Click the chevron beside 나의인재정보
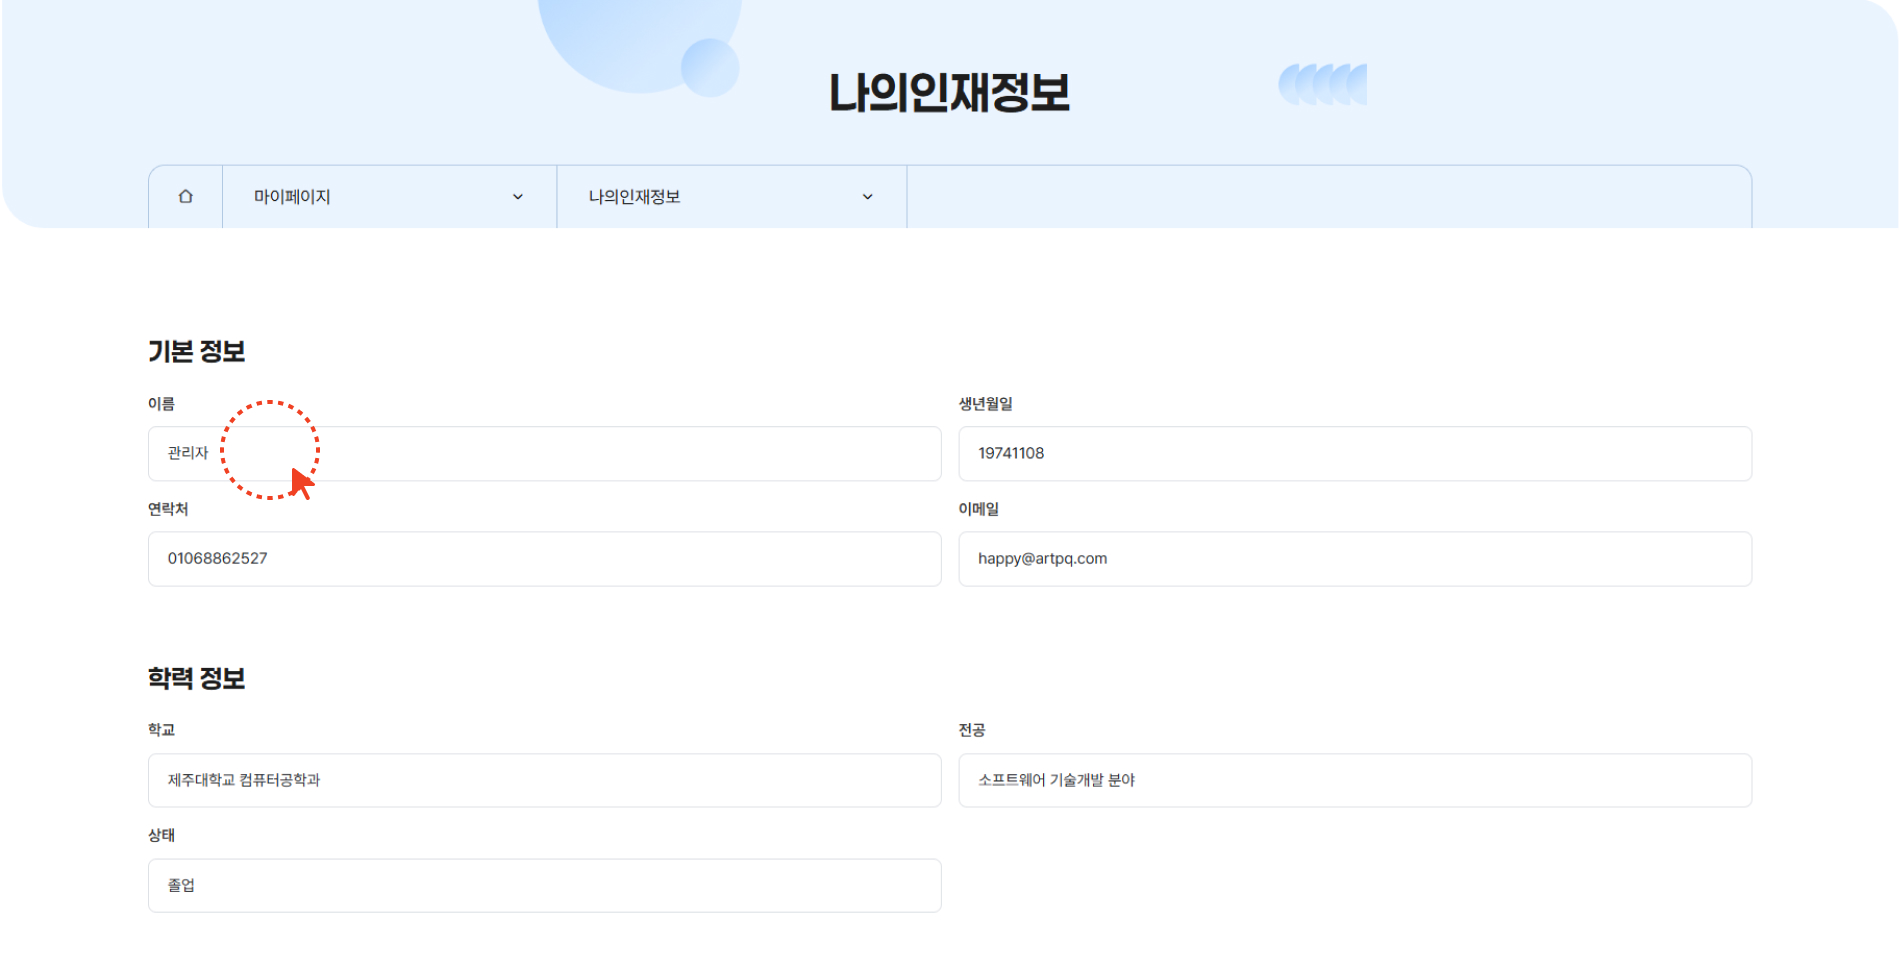The width and height of the screenshot is (1900, 958). pos(866,196)
